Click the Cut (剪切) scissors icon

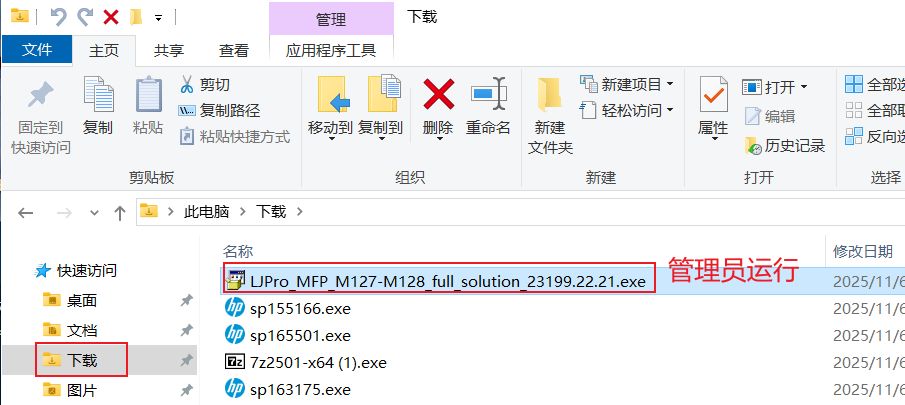[187, 84]
